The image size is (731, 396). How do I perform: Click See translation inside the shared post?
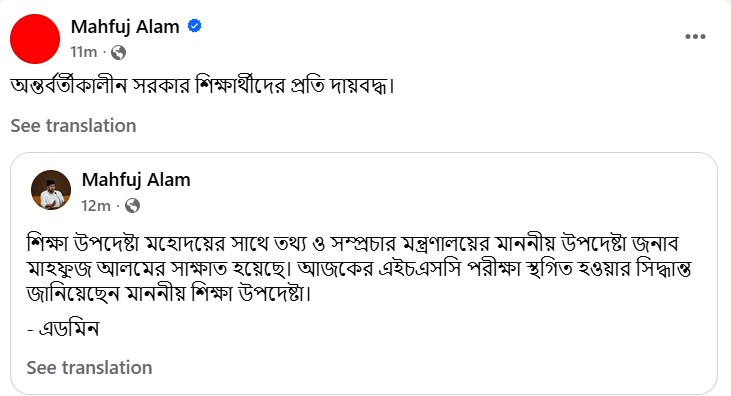(90, 368)
